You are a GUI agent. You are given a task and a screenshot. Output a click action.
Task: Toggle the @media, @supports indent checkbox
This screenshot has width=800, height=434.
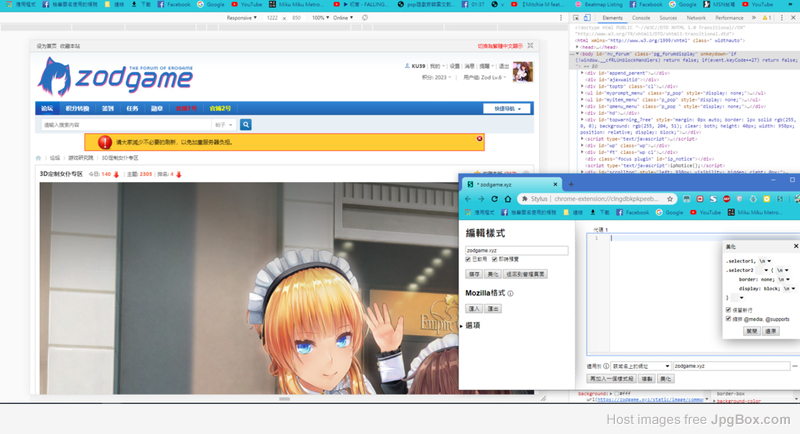(x=729, y=319)
